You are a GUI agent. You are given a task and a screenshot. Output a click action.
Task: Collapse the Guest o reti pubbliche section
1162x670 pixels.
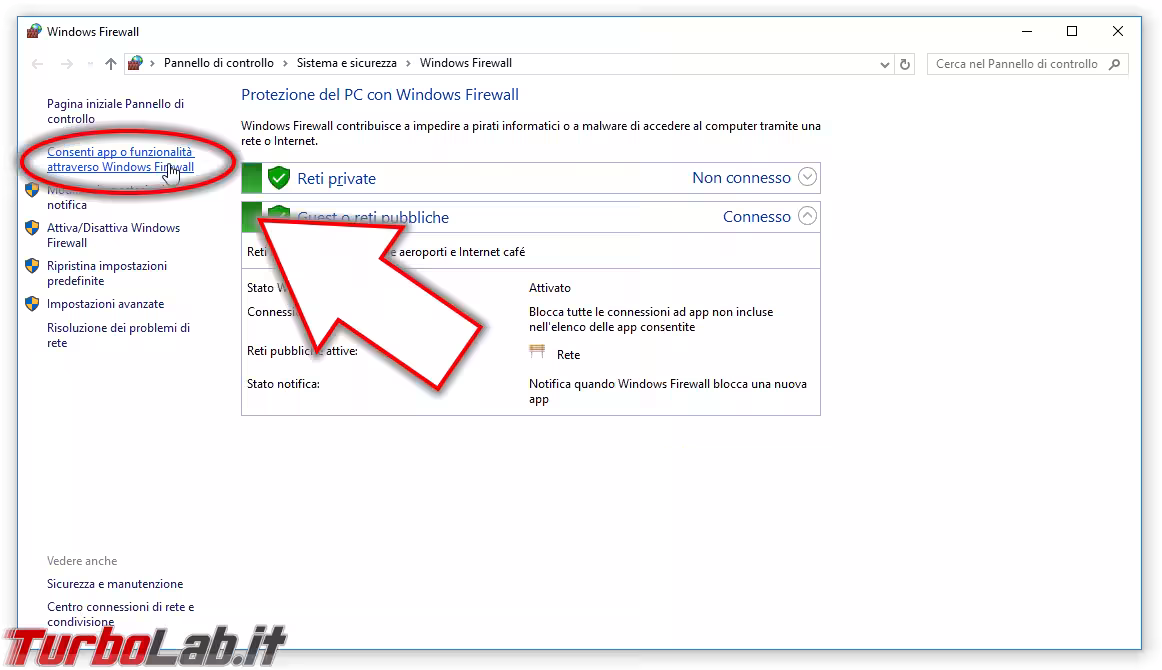[807, 216]
